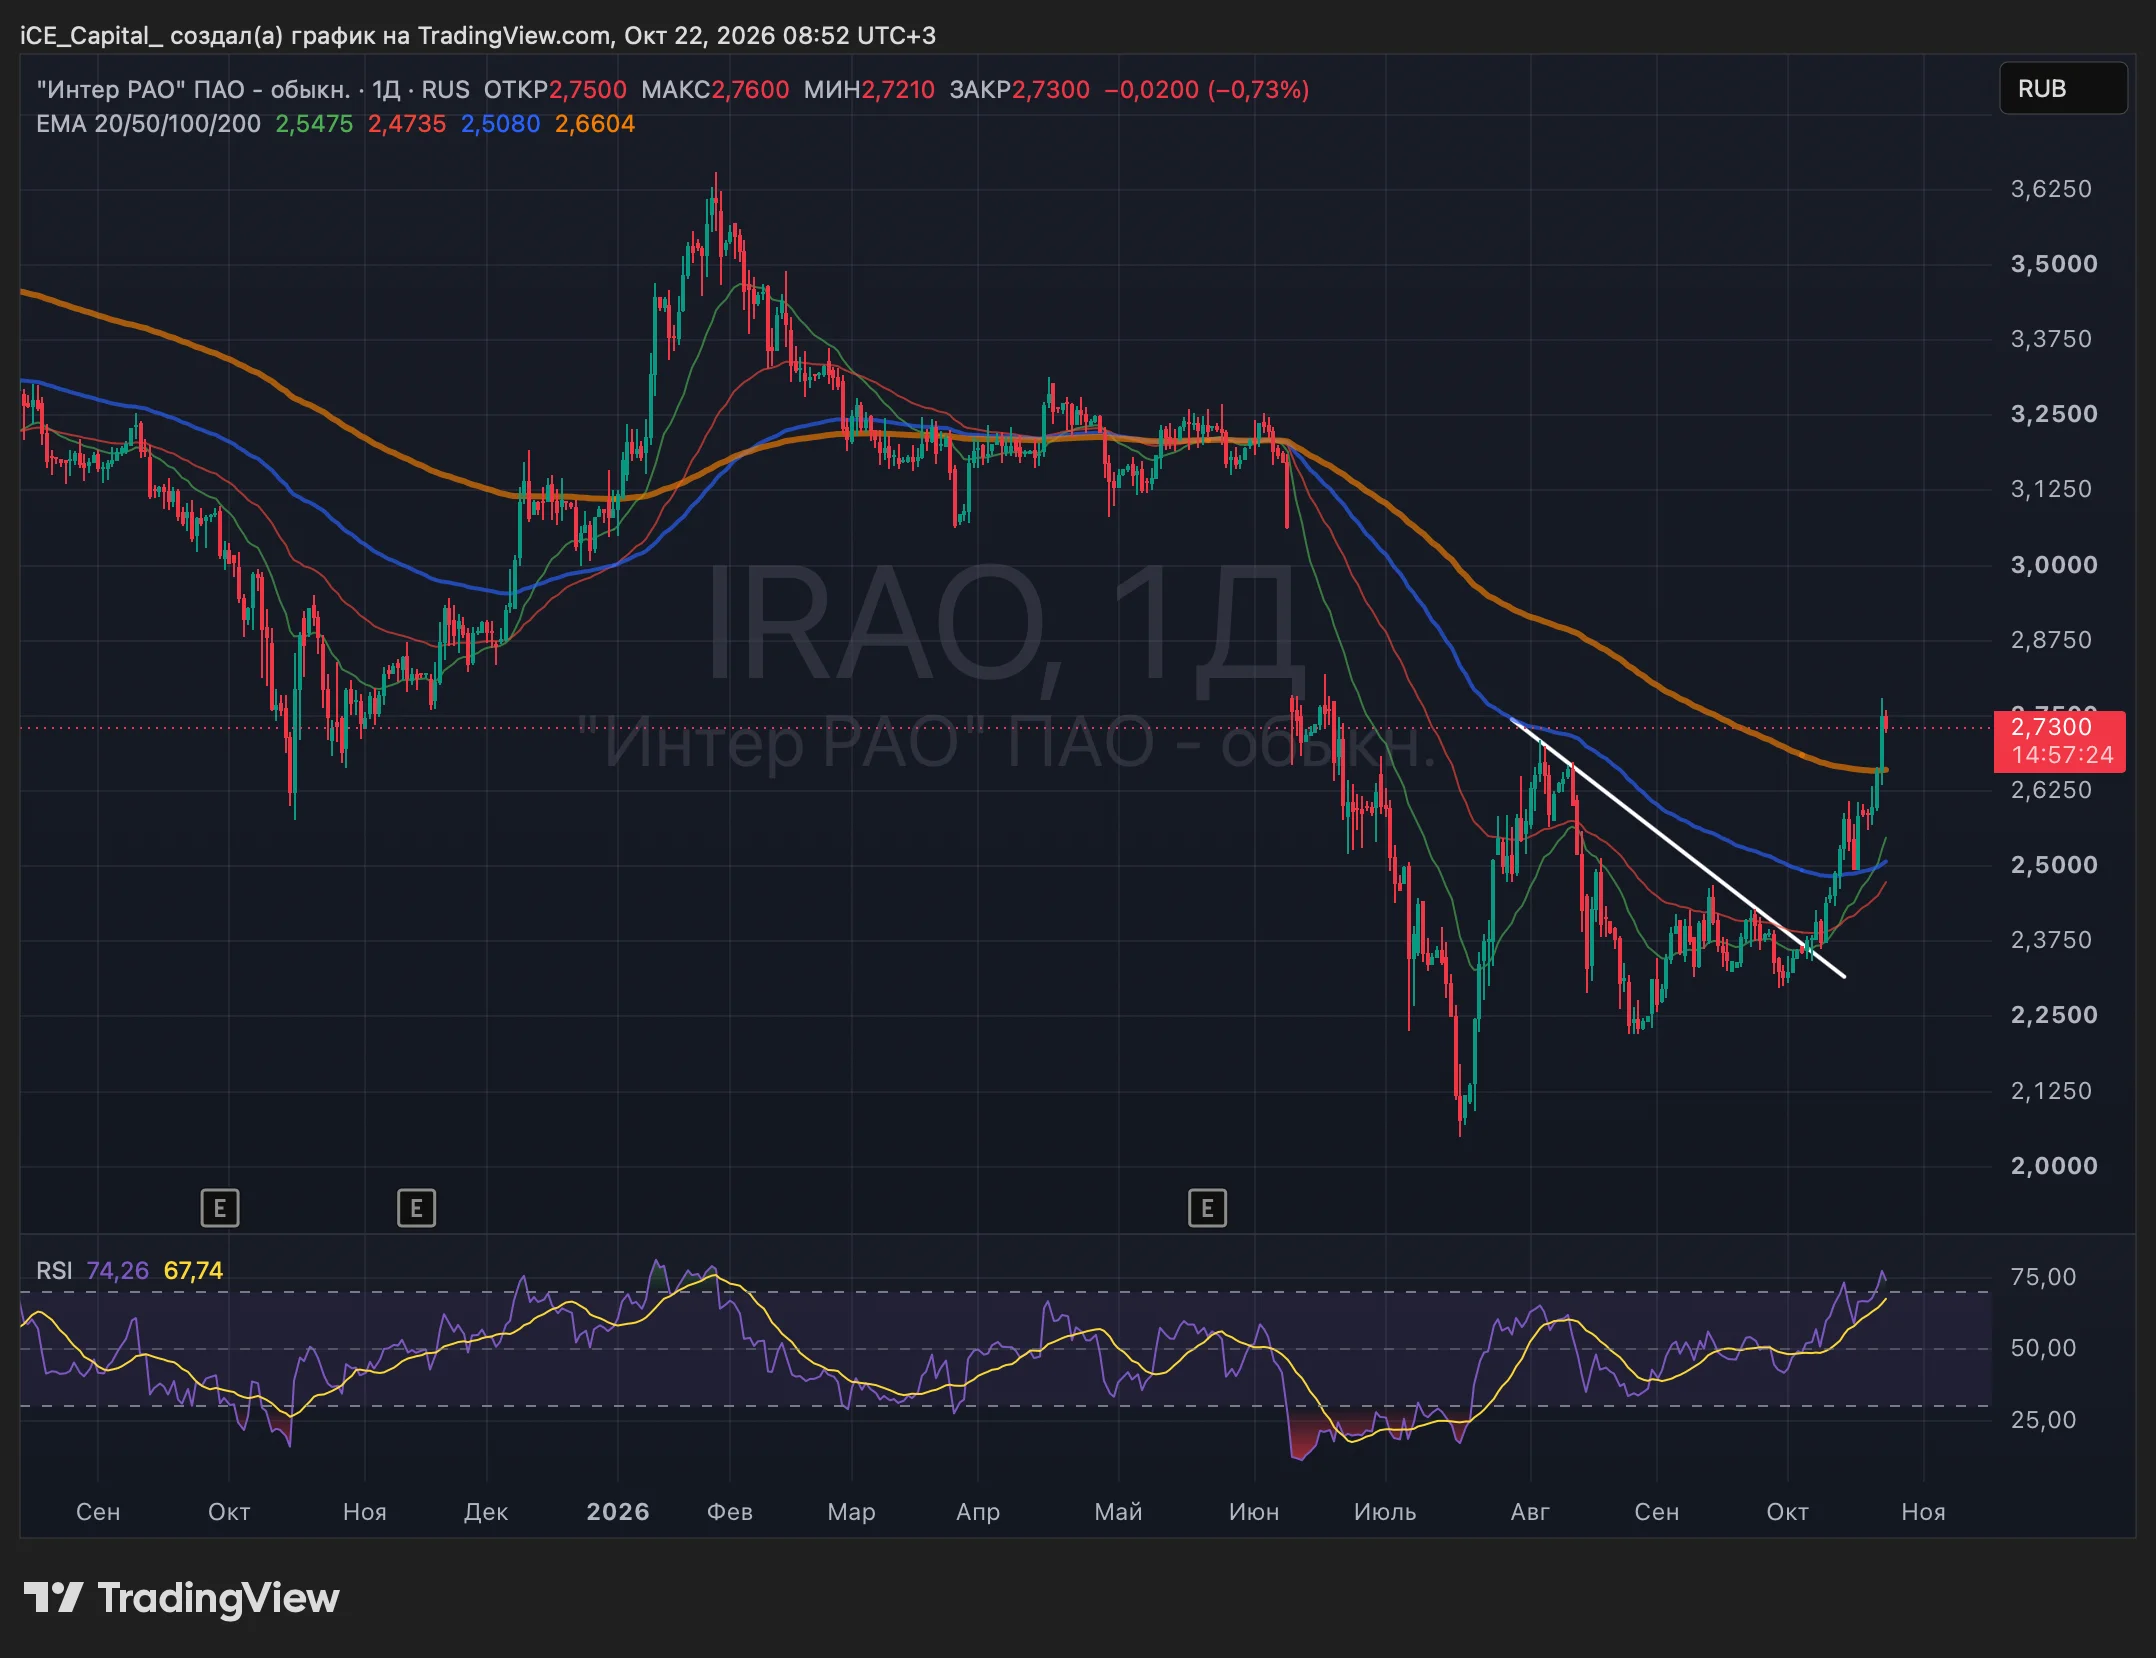The image size is (2156, 1658).
Task: Click the 25,00 RSI axis label
Action: click(2043, 1420)
